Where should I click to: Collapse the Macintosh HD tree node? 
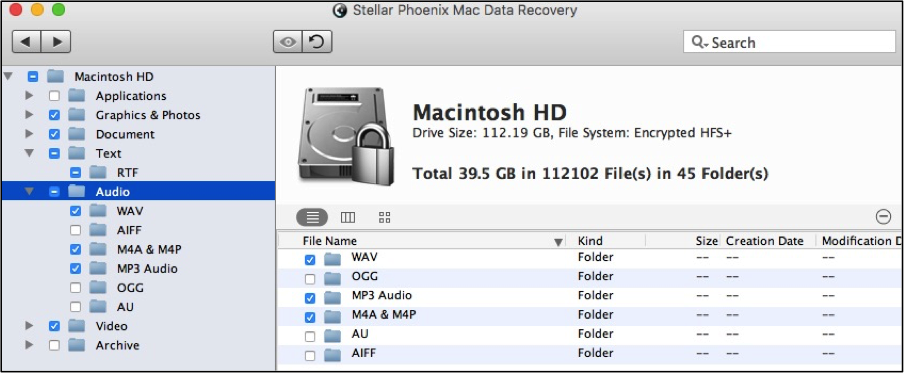(8, 76)
